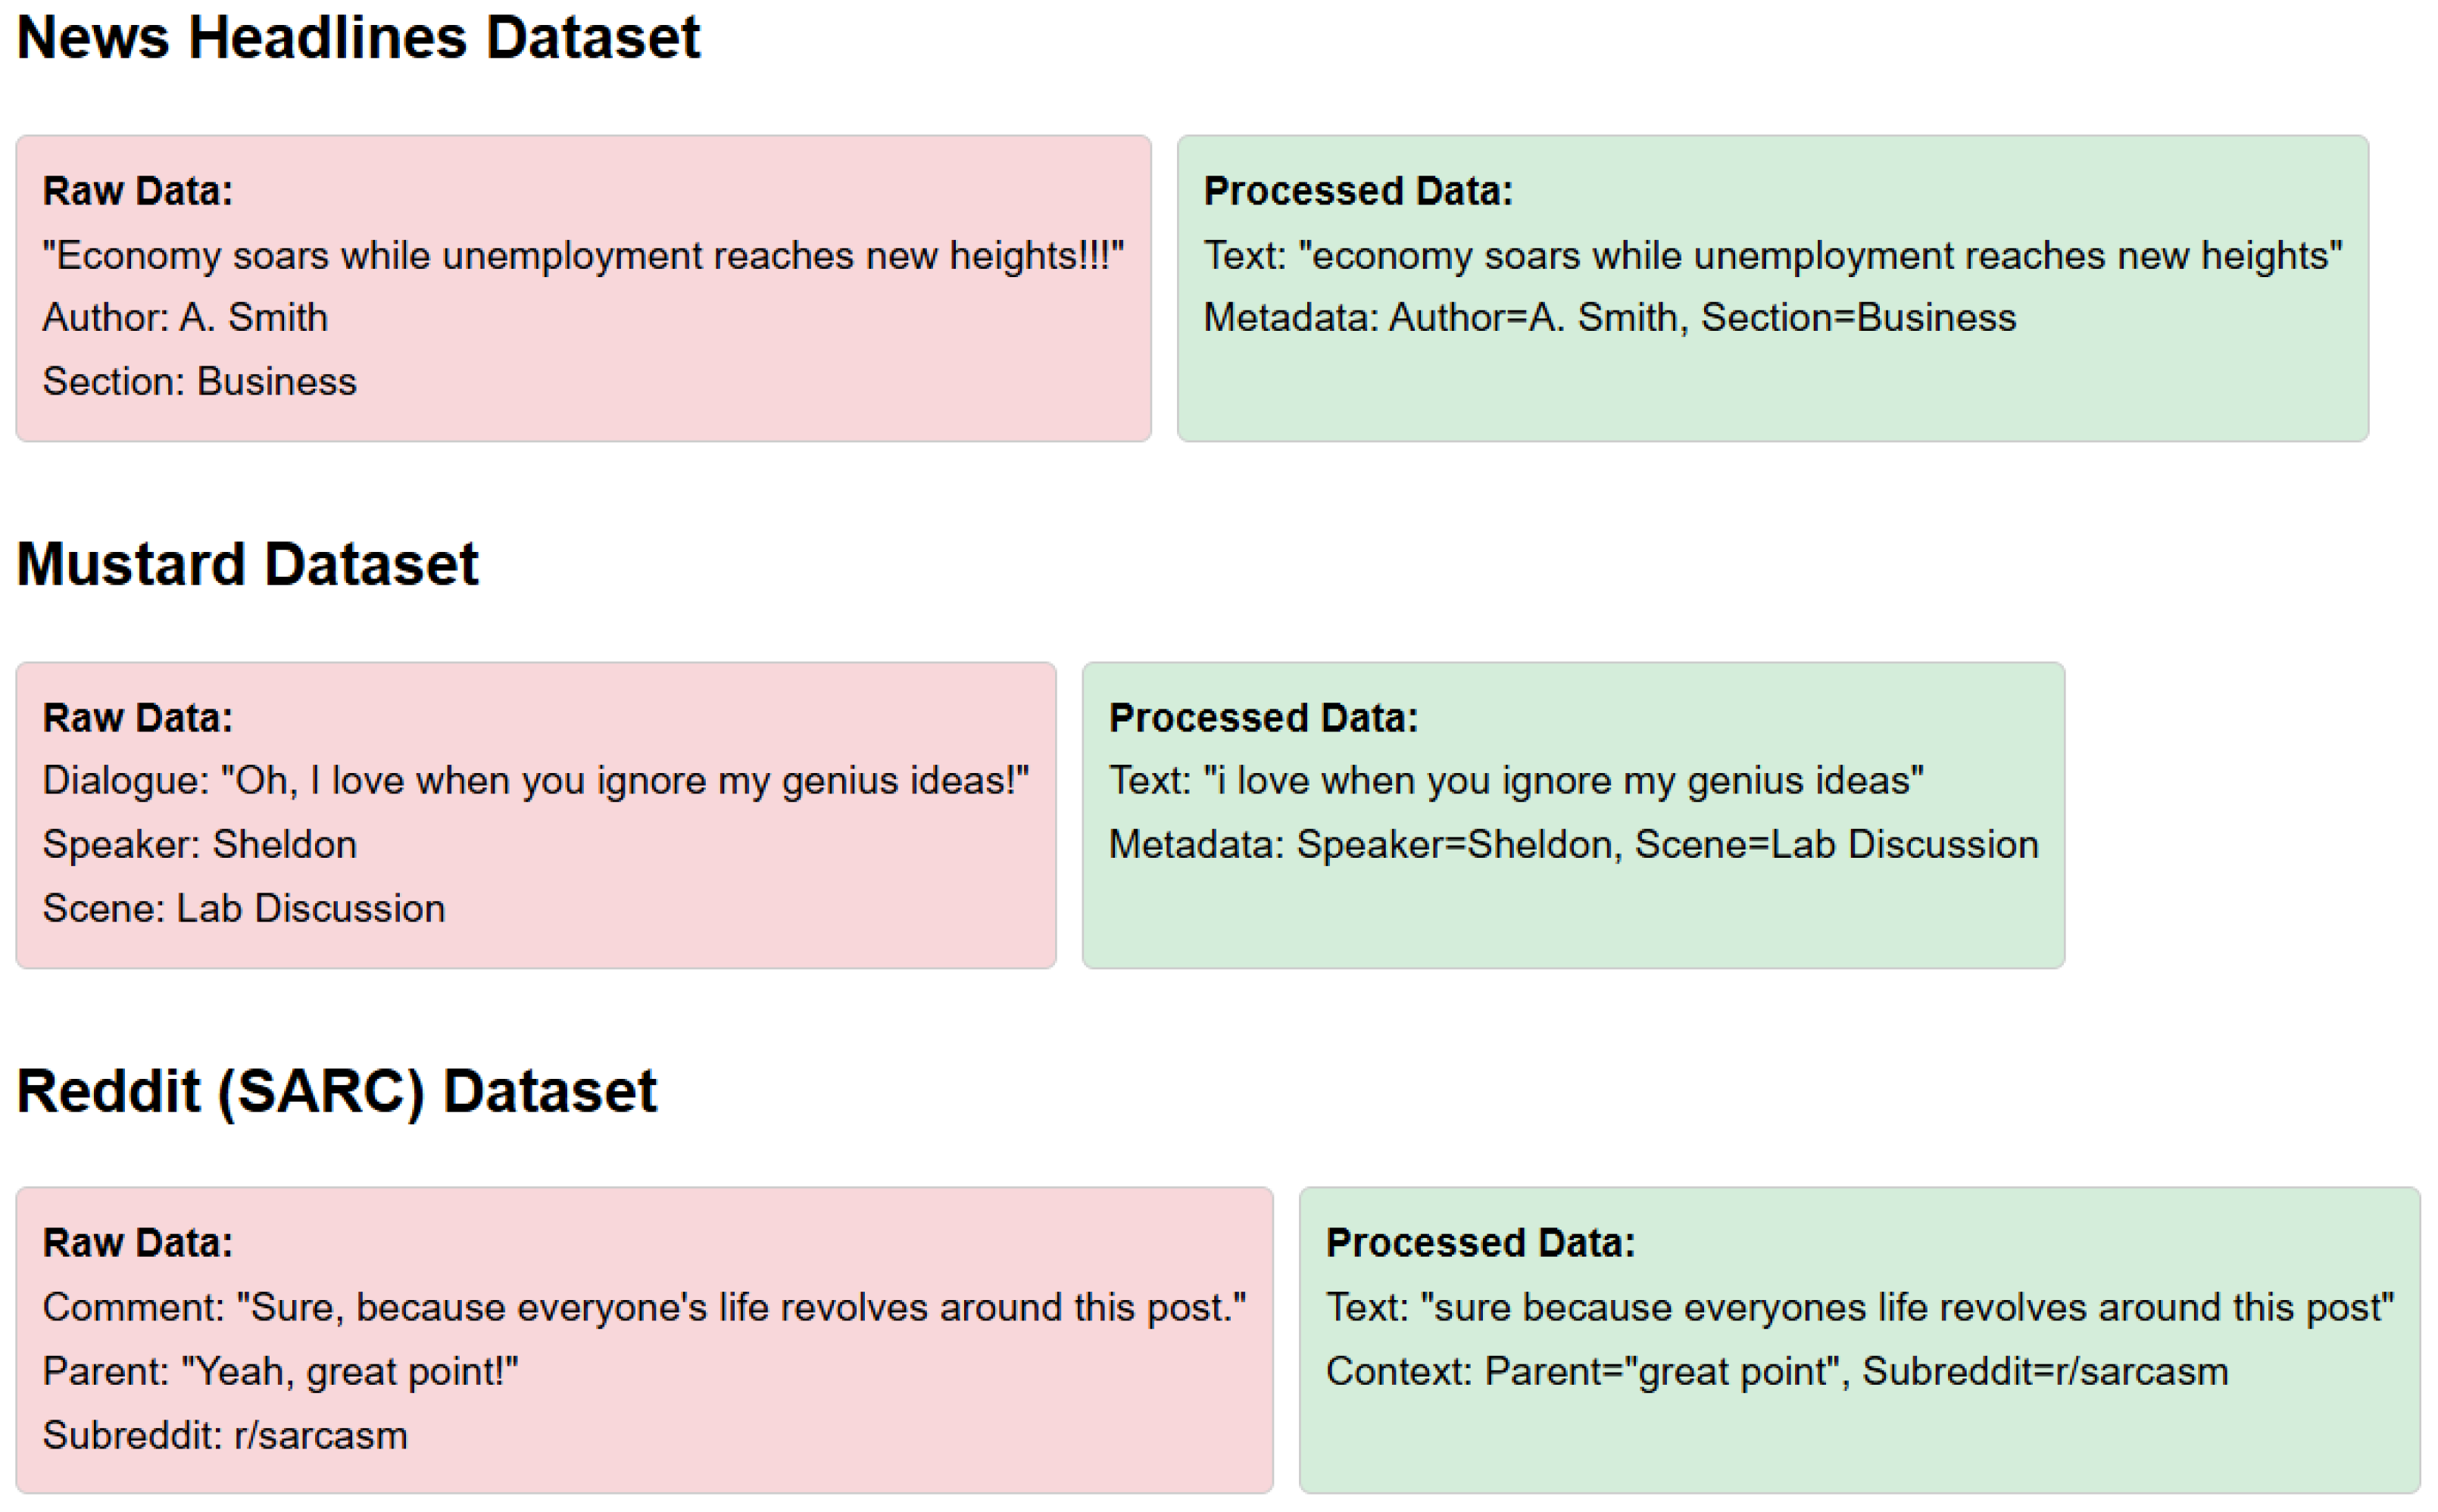Select the "Speaker=Sheldon, Scene=Lab Discussion" metadata line

pyautogui.click(x=1573, y=845)
